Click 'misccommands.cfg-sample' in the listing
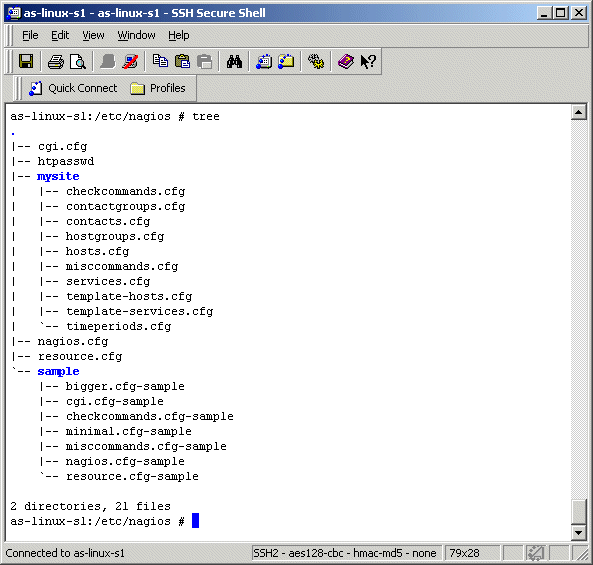The image size is (593, 565). pyautogui.click(x=146, y=447)
